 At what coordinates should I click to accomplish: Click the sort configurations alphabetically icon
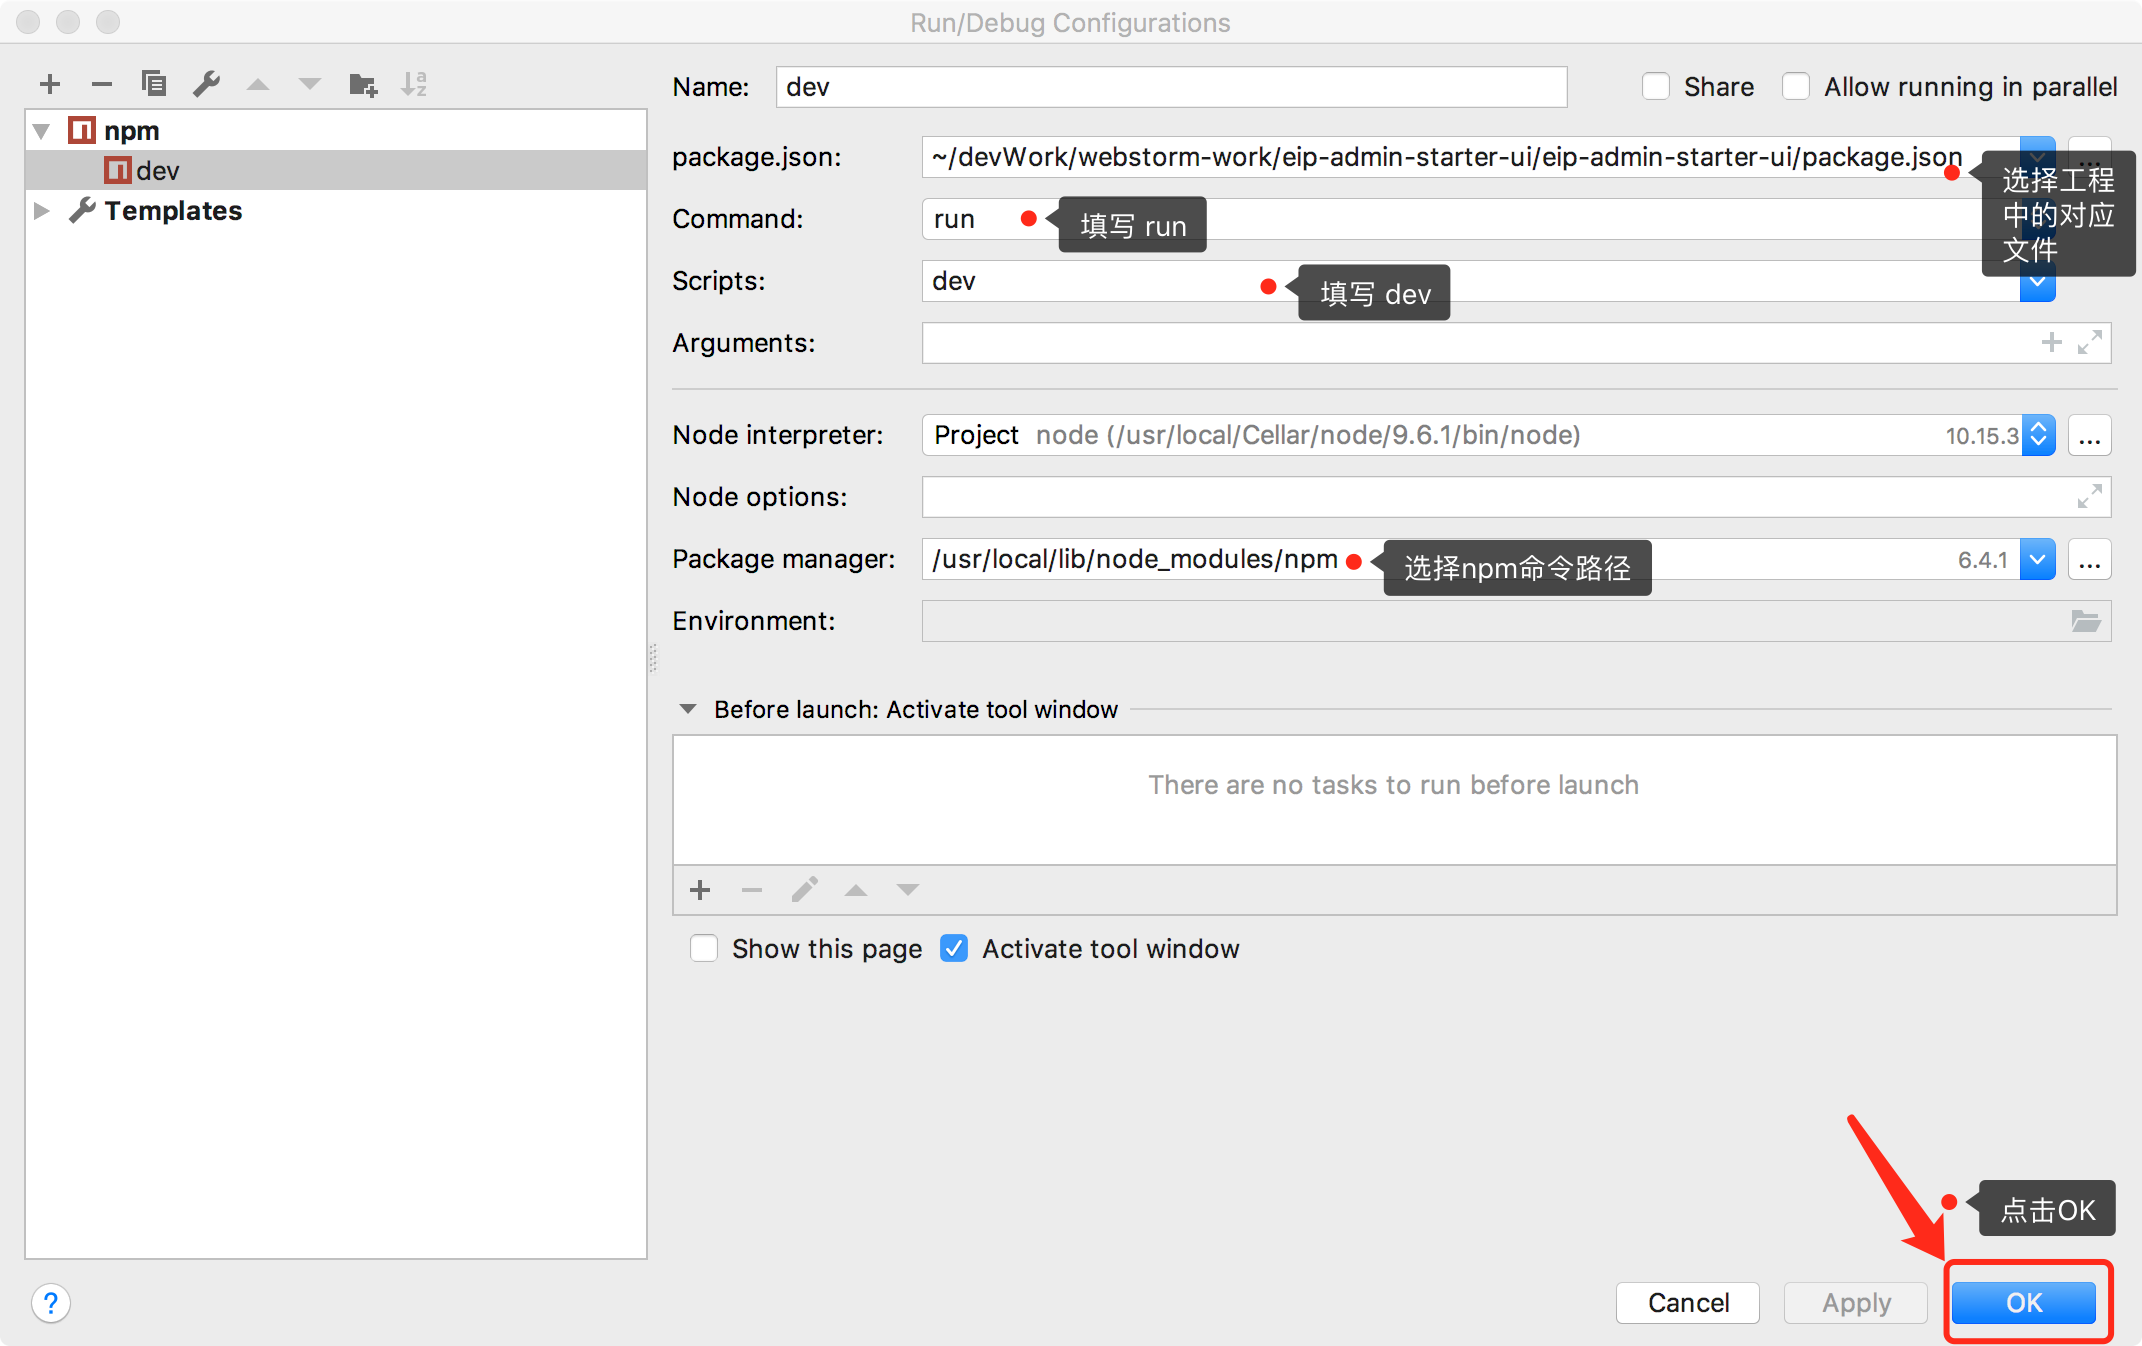pos(414,84)
